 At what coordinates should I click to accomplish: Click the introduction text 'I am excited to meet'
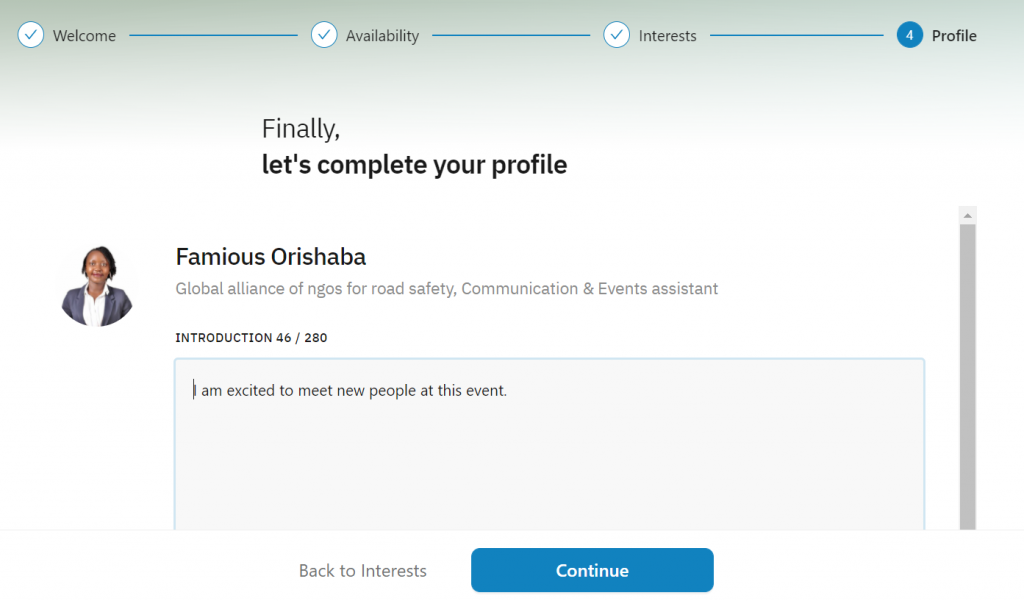coord(253,391)
